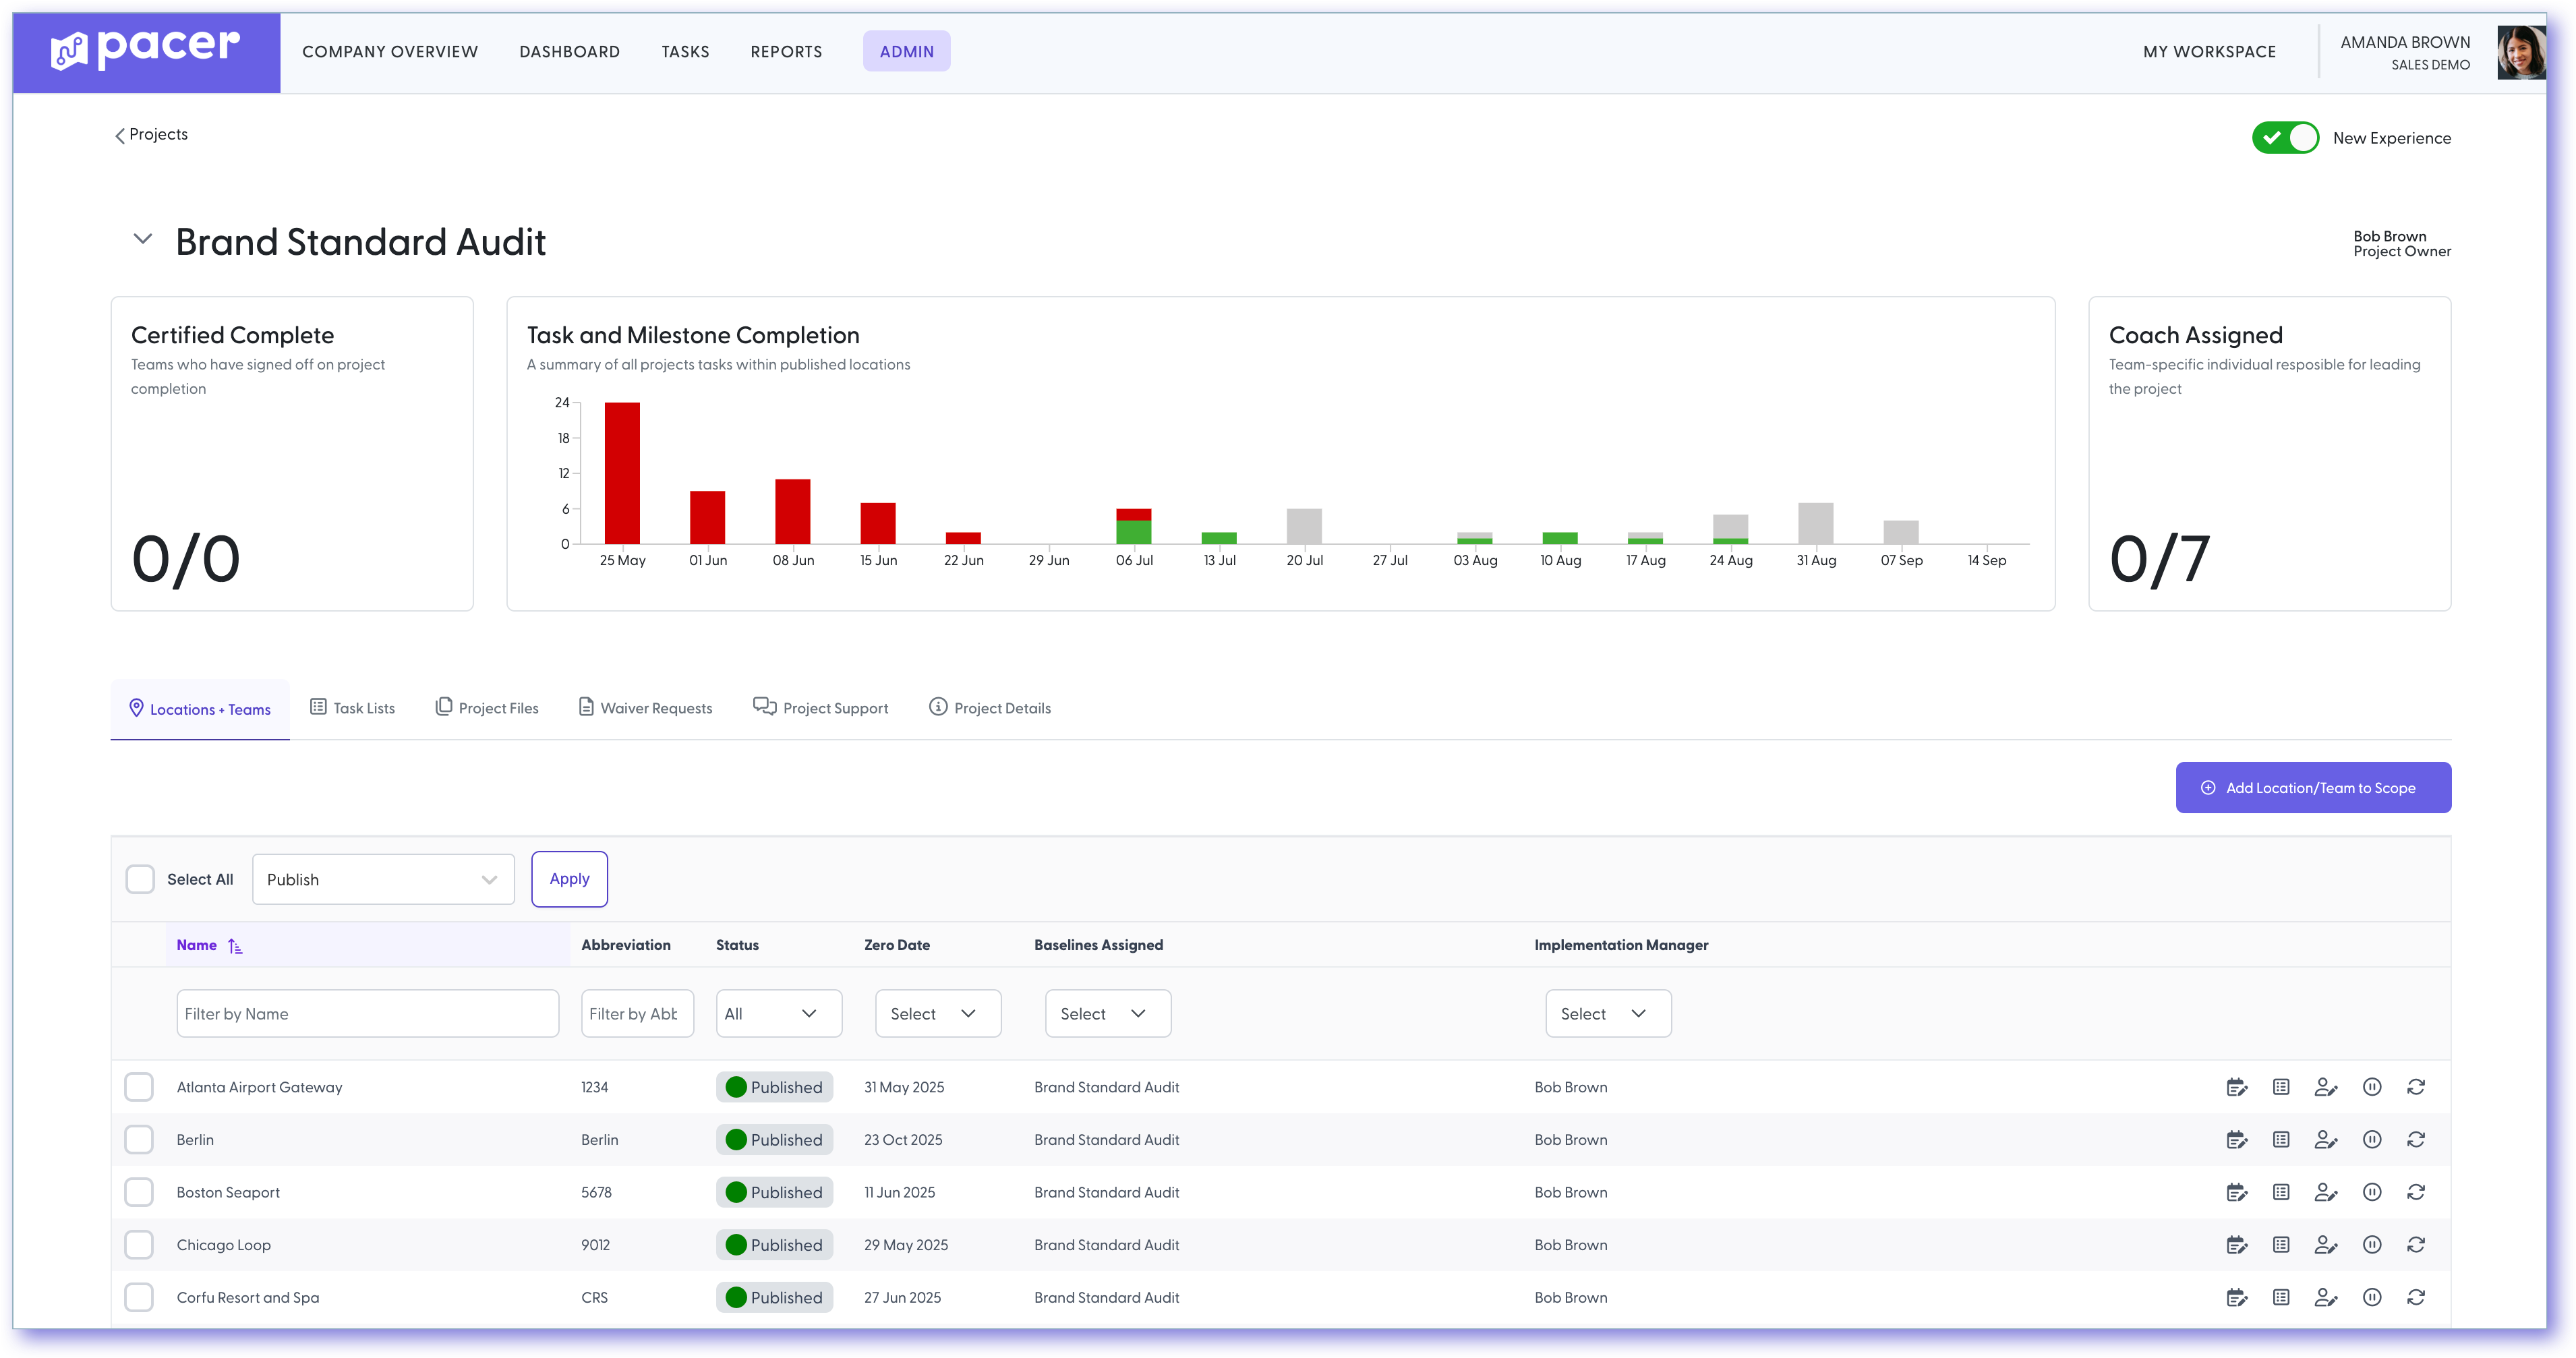Open the Implementation Manager Select filter

pyautogui.click(x=1608, y=1014)
